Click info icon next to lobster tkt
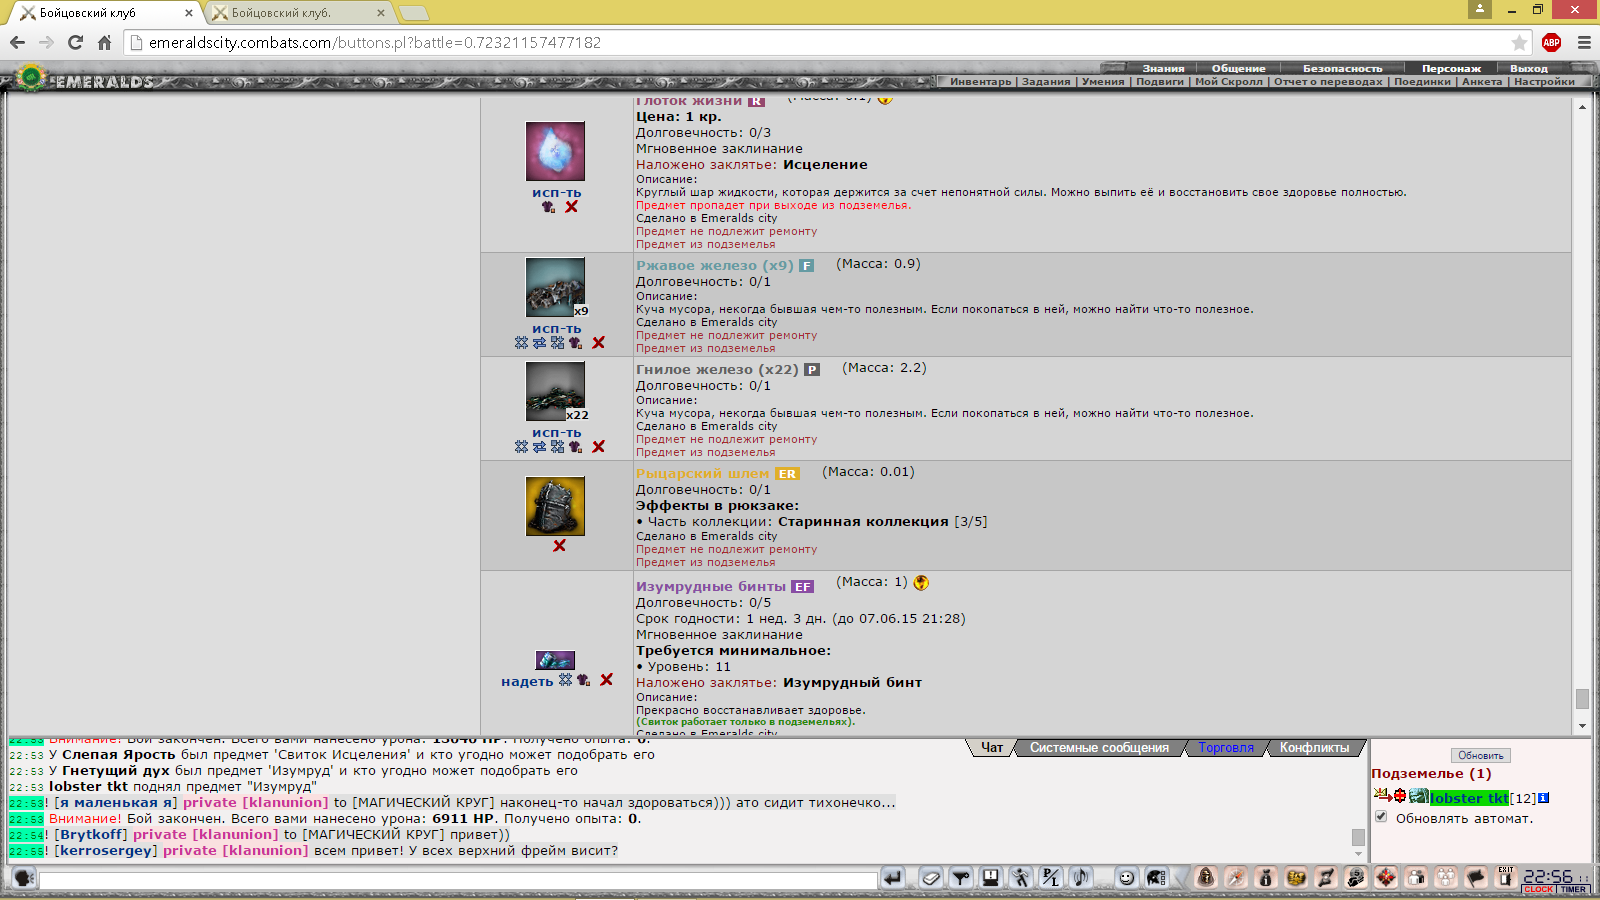This screenshot has width=1600, height=900. [x=1543, y=798]
